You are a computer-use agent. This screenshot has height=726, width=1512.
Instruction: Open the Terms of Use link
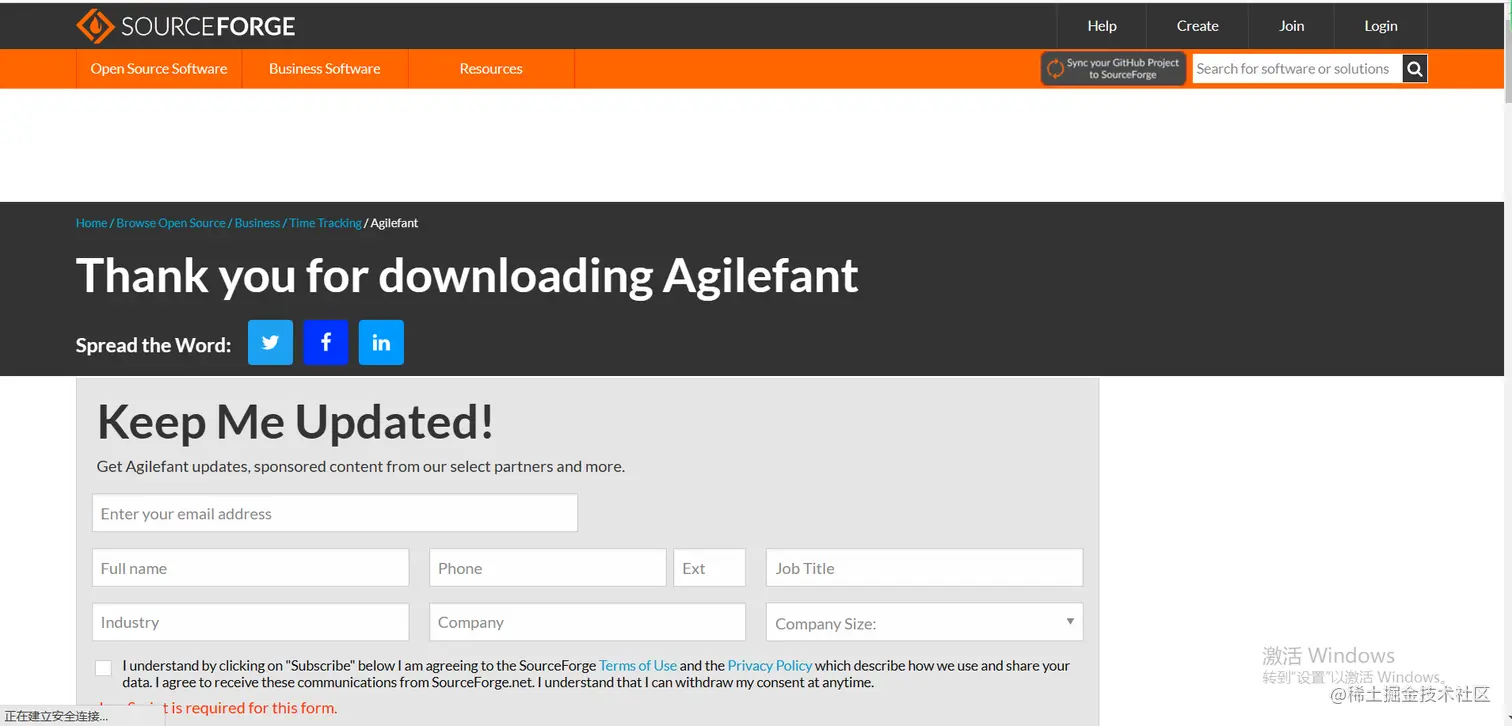(638, 665)
